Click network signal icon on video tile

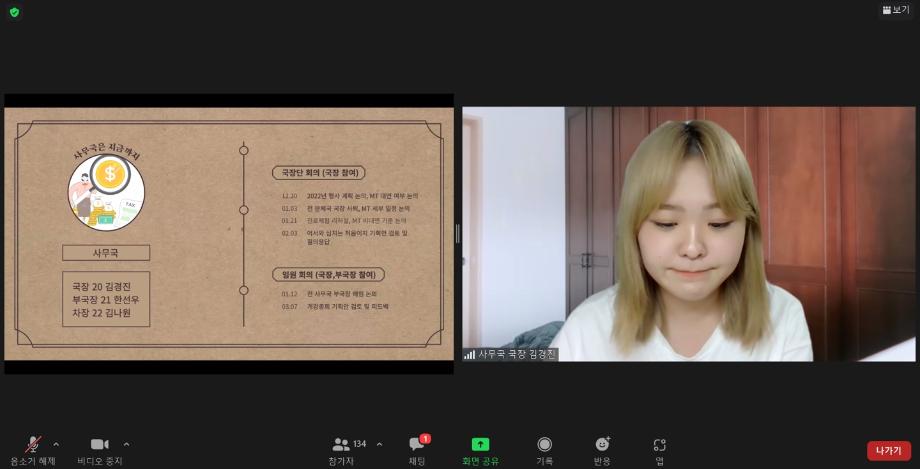coord(470,354)
